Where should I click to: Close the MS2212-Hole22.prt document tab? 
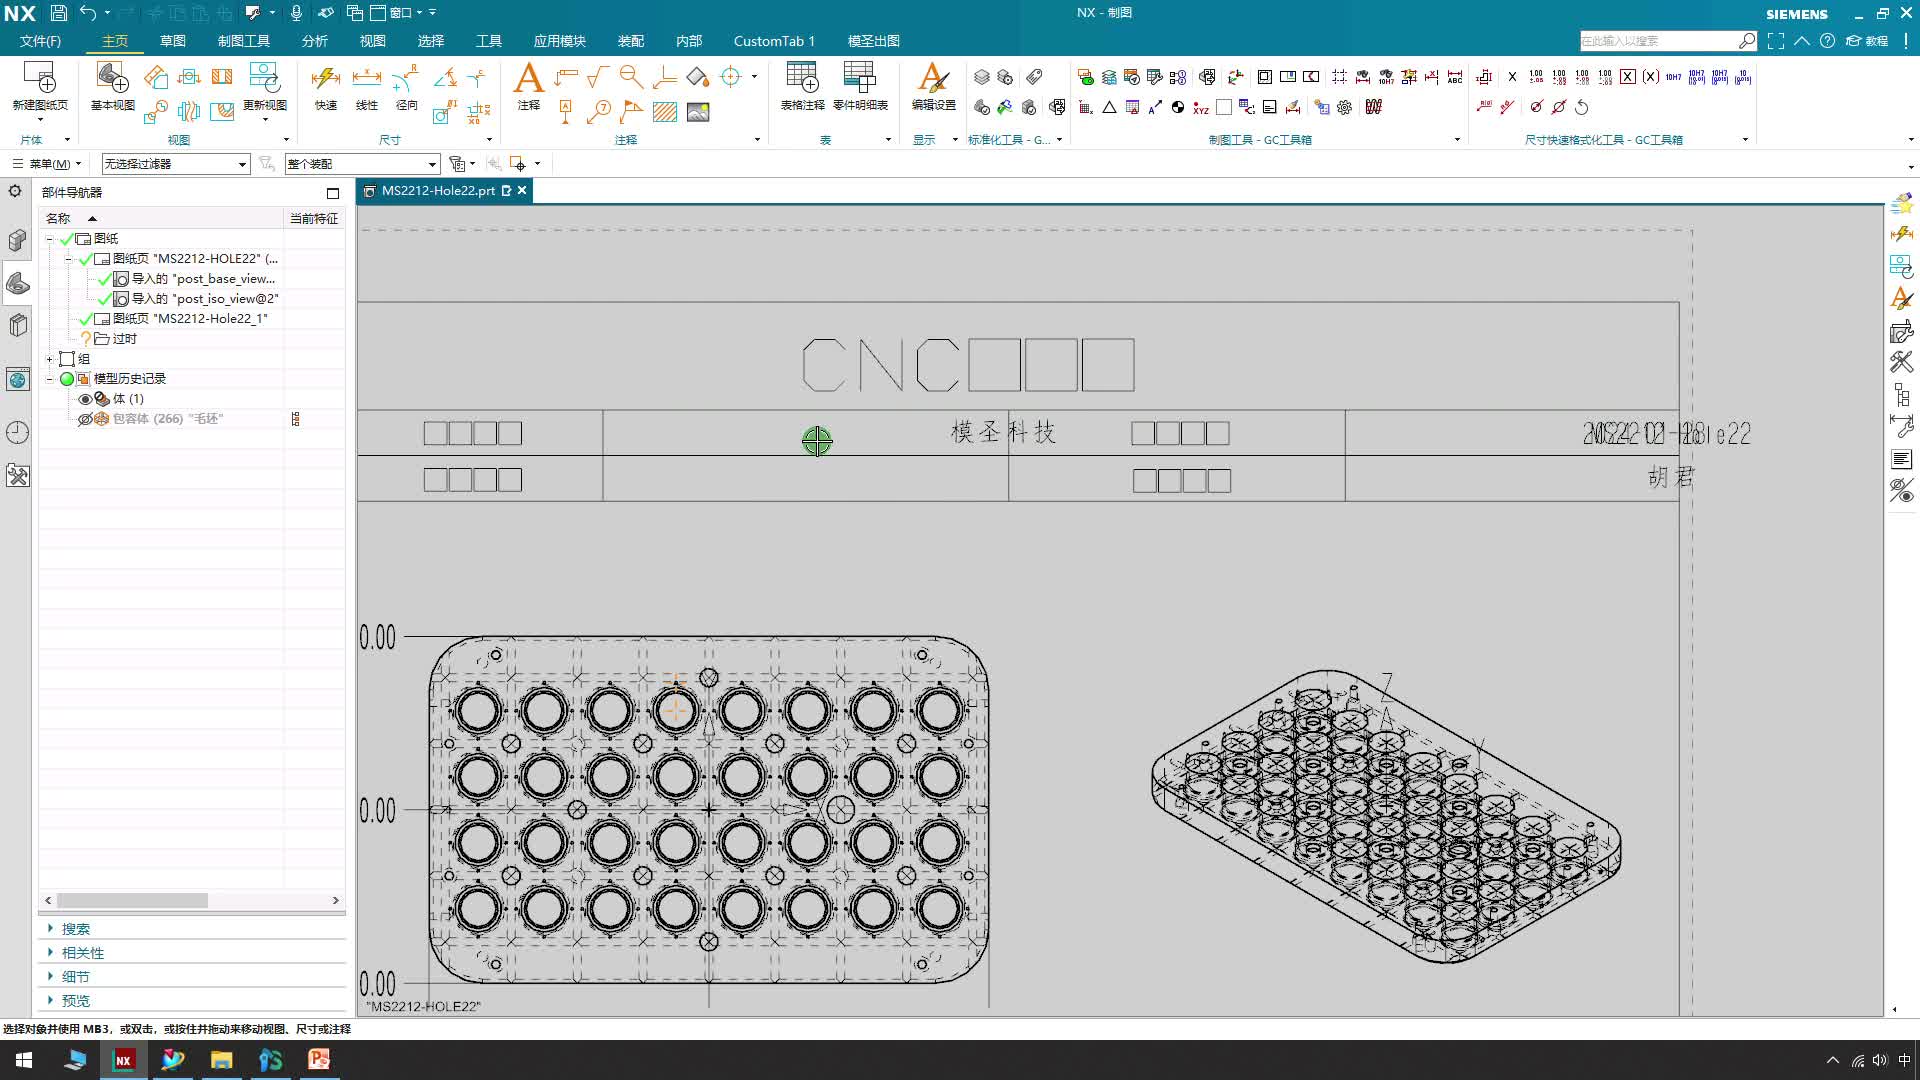[x=522, y=191]
